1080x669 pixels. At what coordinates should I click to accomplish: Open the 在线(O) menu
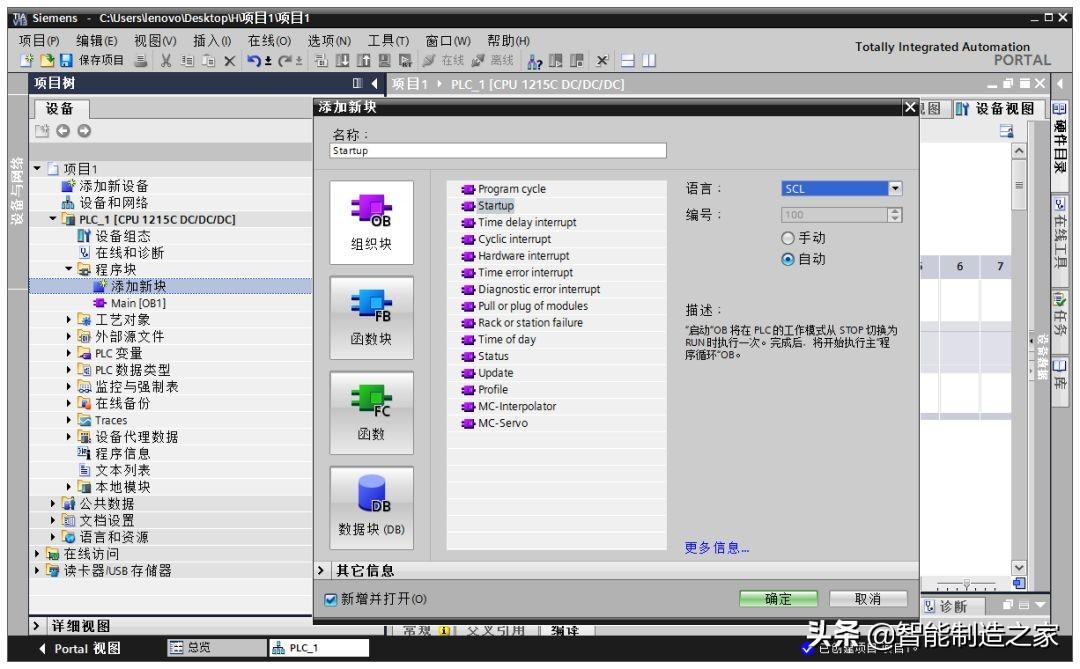click(269, 41)
